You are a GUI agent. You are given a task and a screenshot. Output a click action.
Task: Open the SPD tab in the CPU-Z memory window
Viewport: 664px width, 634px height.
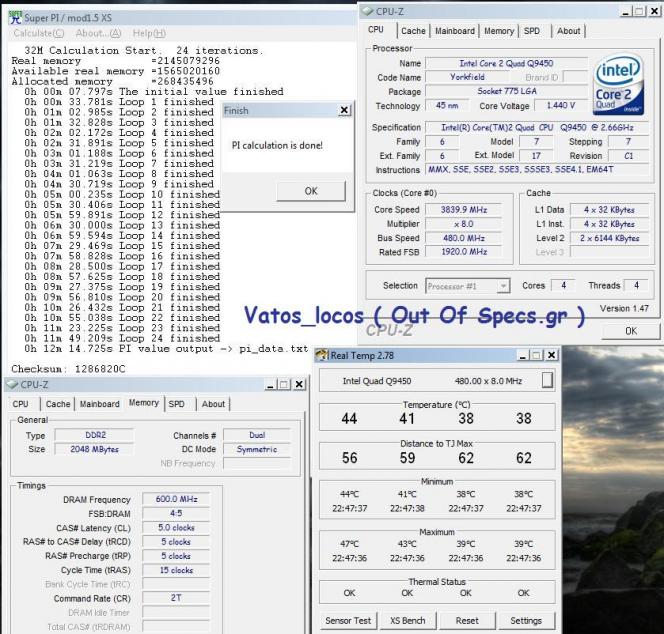pyautogui.click(x=176, y=404)
